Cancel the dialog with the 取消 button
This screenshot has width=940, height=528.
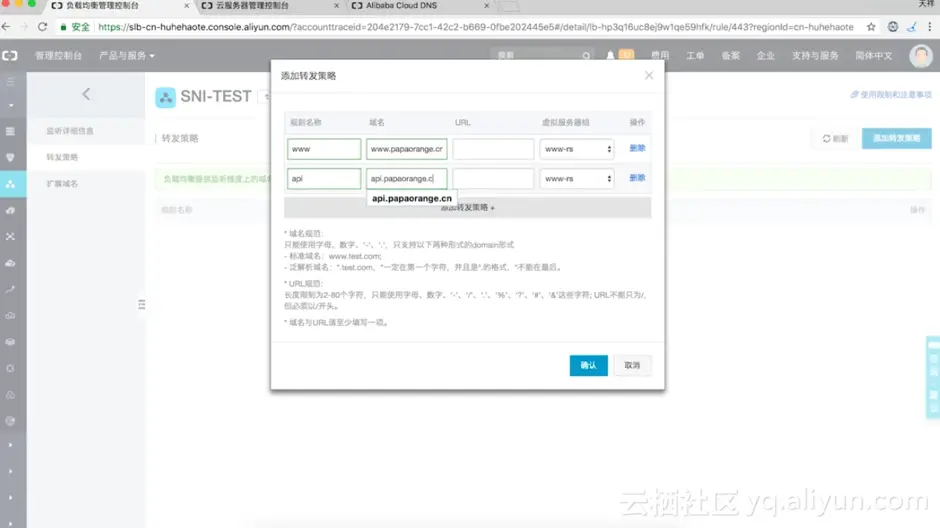[x=632, y=366]
